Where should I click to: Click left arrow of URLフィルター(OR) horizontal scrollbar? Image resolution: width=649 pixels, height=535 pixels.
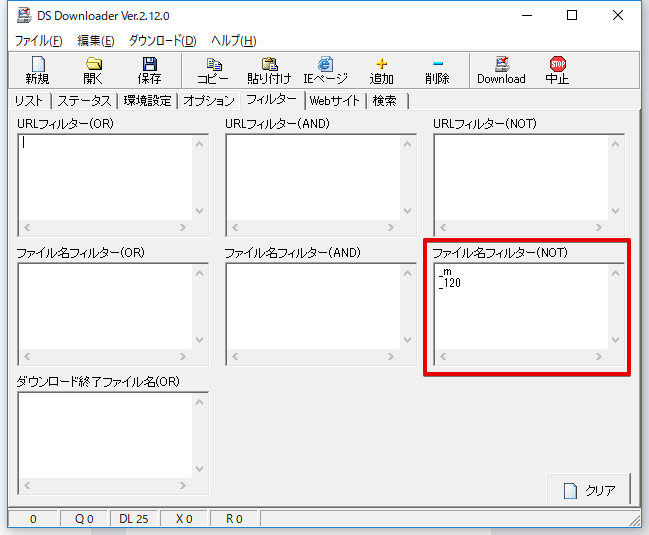click(27, 227)
